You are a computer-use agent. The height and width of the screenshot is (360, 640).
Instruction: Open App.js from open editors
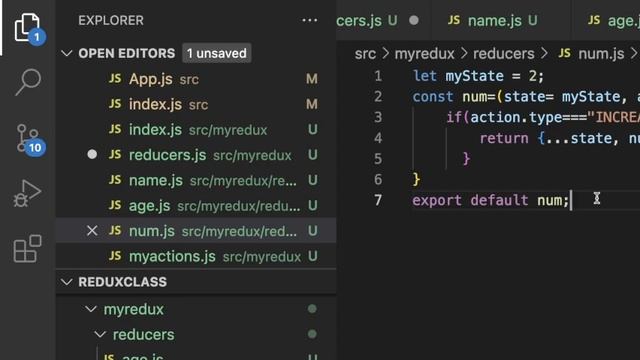[196, 79]
